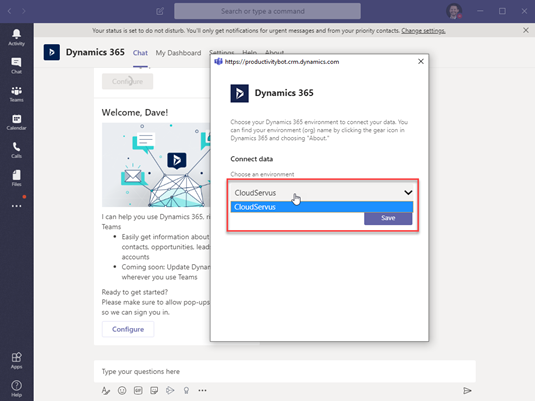The image size is (535, 401).
Task: Open Files in the left sidebar
Action: [16, 178]
